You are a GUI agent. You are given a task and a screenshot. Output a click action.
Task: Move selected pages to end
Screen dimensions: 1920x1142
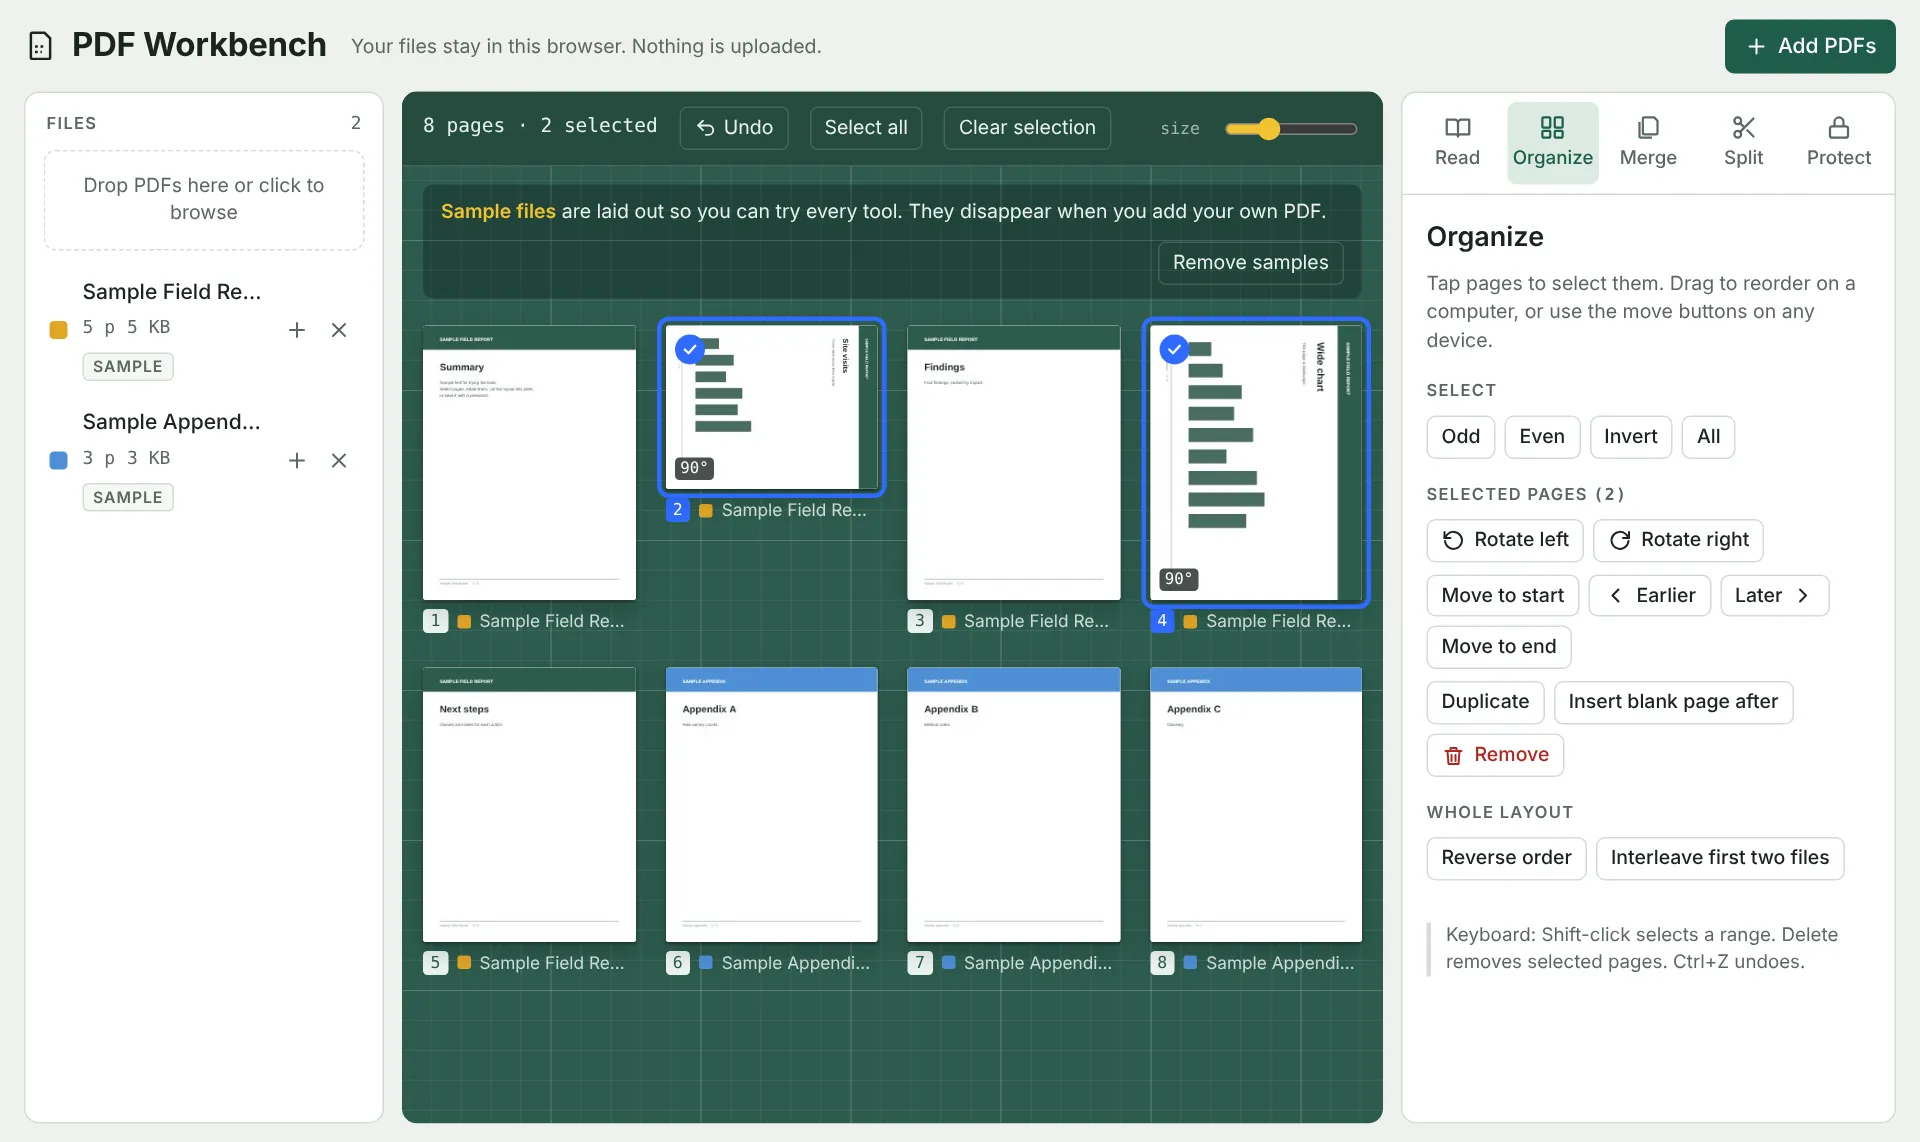coord(1498,647)
